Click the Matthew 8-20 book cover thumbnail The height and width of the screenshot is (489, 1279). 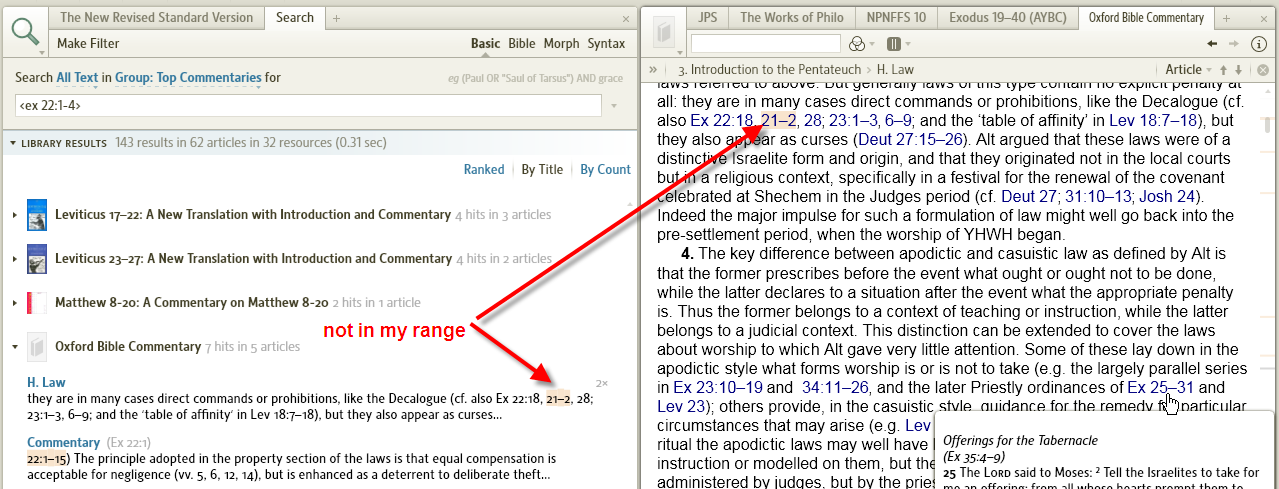coord(37,303)
